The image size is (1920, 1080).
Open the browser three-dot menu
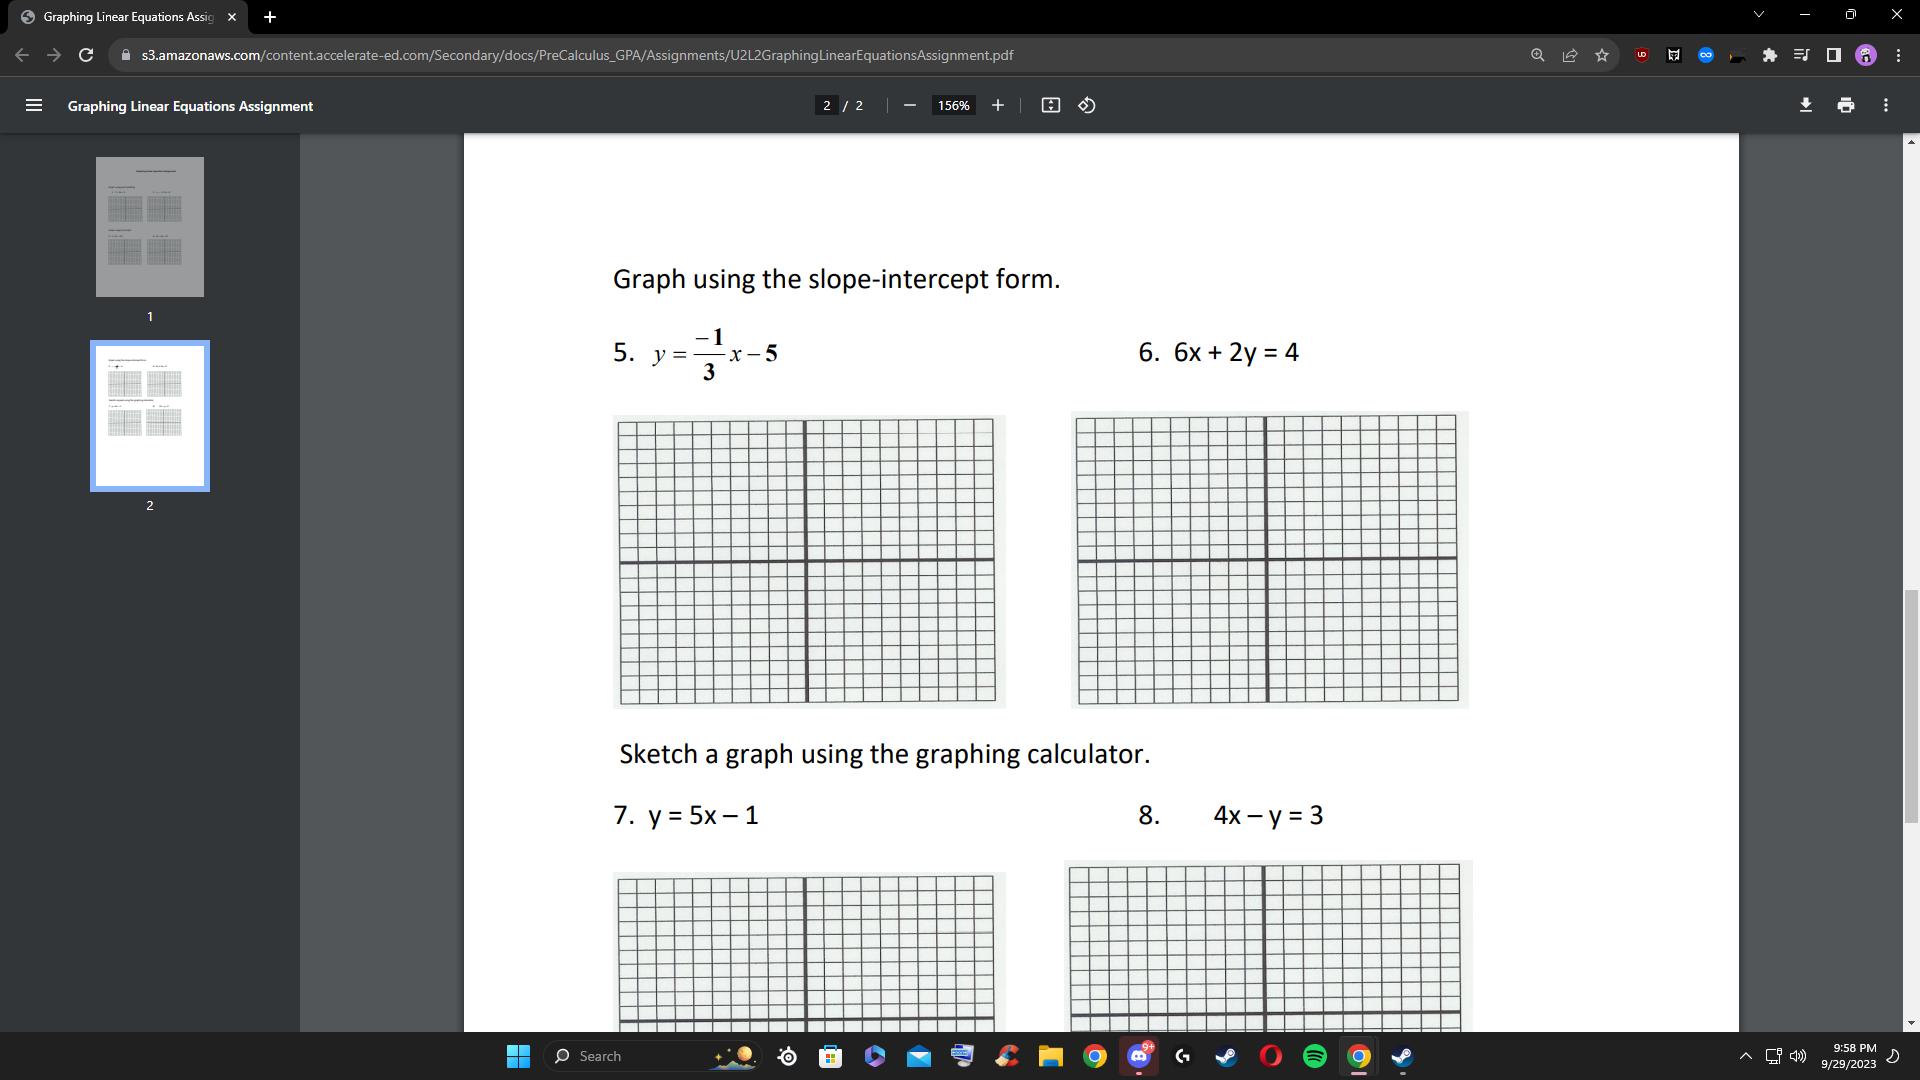point(1899,55)
